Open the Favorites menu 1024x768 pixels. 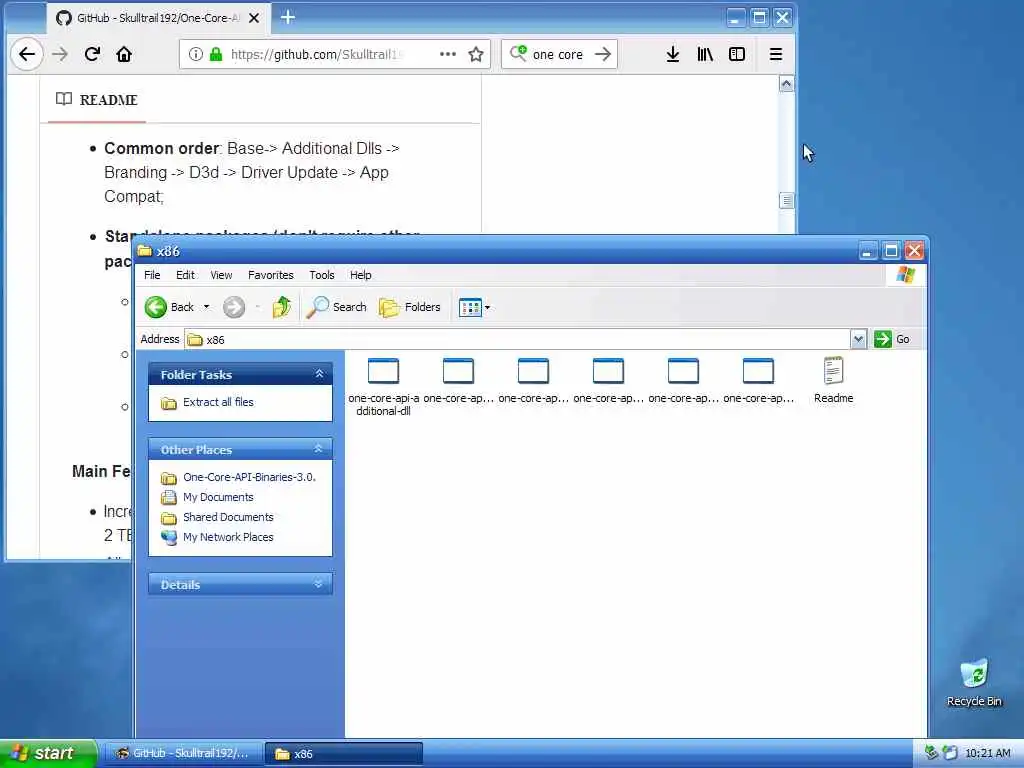271,275
